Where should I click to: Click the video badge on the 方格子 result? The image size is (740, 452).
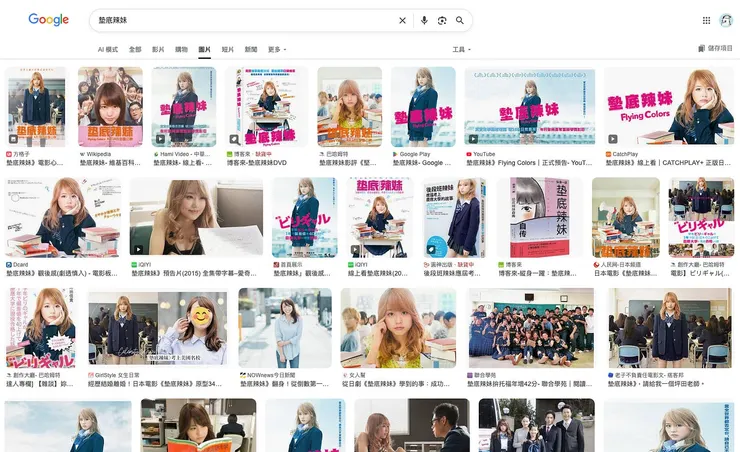[x=13, y=139]
